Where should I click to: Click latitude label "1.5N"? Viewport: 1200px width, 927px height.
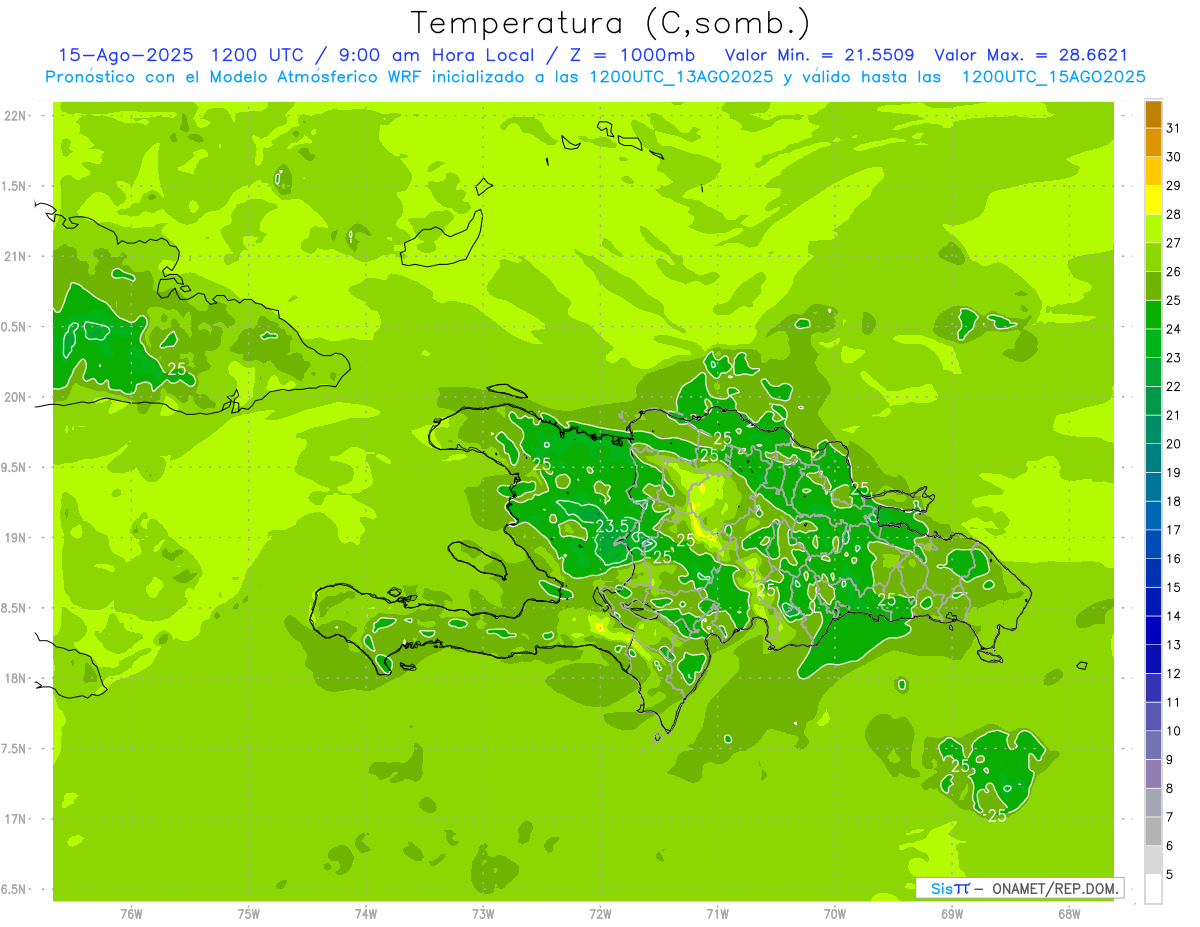point(15,186)
